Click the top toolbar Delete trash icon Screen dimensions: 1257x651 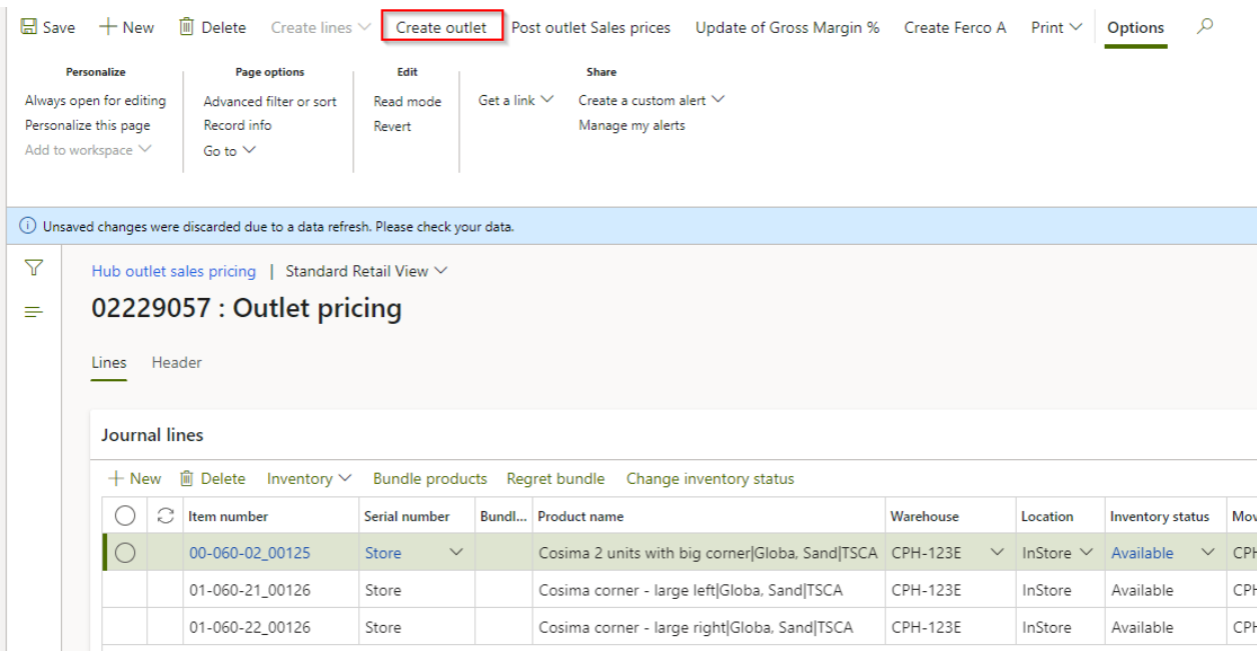[x=186, y=27]
